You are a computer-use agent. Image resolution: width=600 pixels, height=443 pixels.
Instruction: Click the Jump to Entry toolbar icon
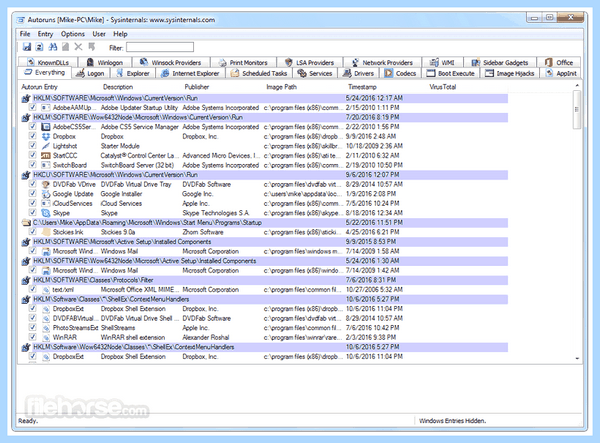point(91,47)
